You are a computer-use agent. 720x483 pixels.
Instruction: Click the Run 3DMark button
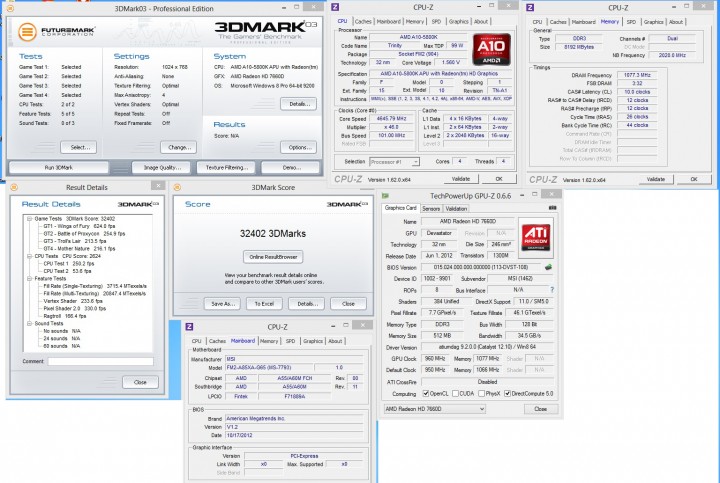(58, 168)
